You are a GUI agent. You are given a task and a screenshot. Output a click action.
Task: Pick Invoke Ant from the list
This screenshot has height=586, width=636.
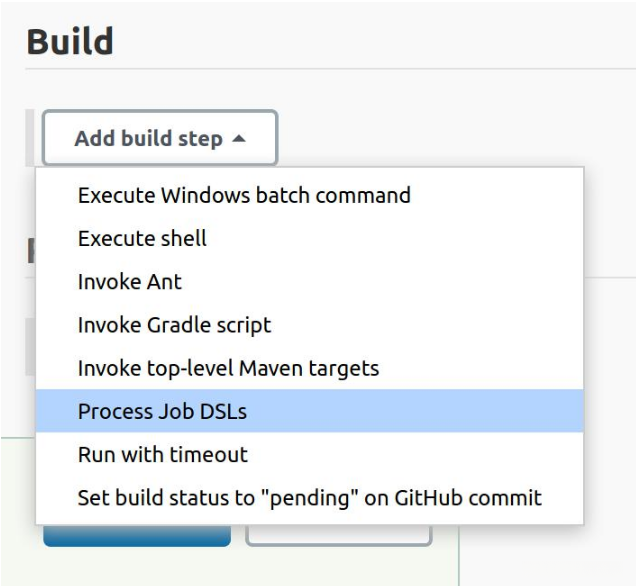[130, 282]
